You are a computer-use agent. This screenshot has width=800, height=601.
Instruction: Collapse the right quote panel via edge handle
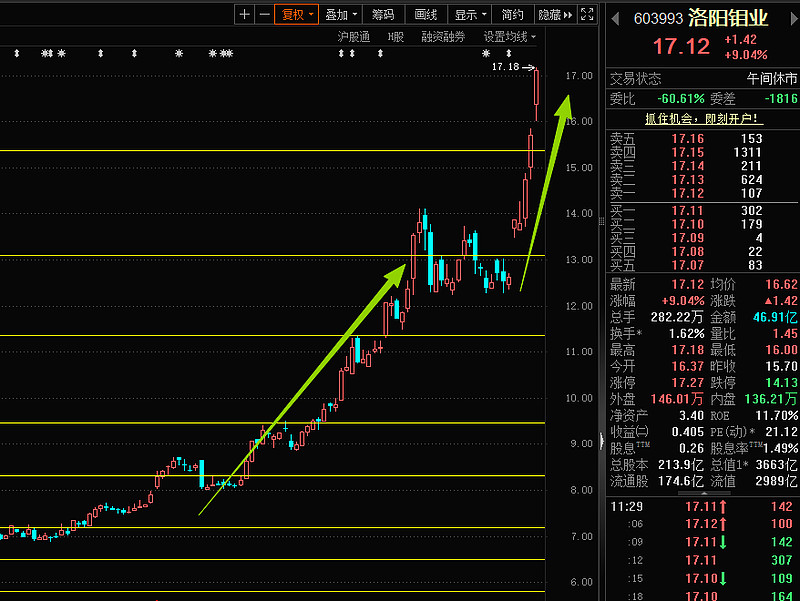(602, 440)
